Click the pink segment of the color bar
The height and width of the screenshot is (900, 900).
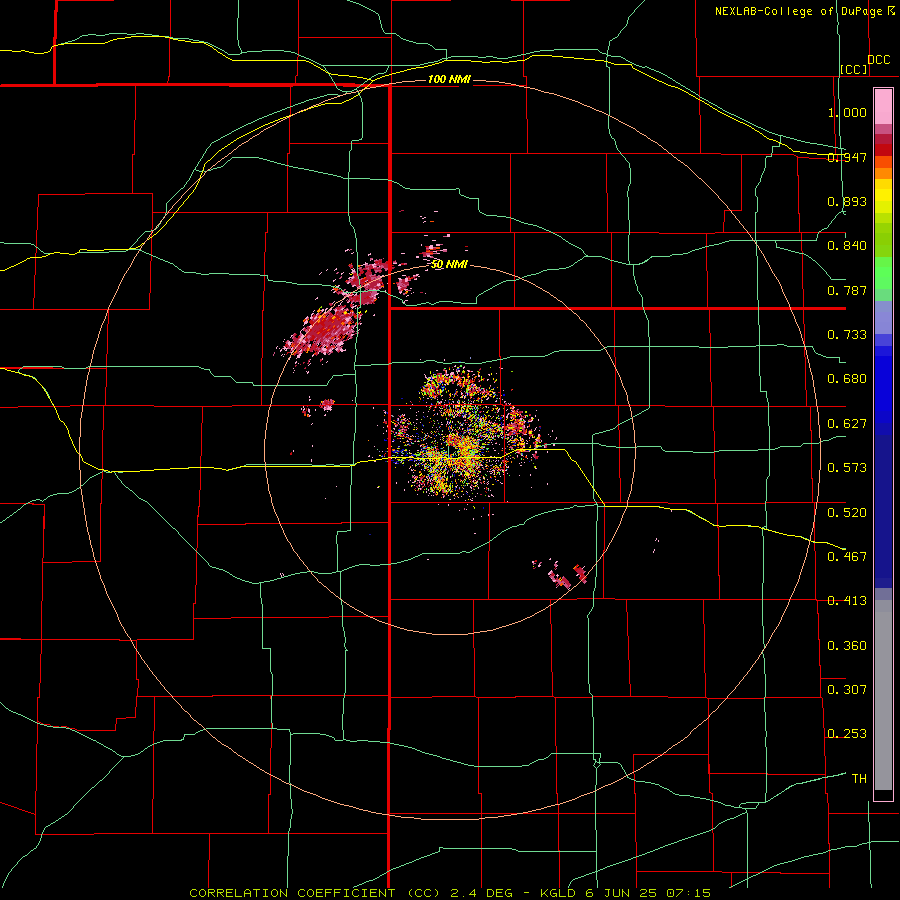(883, 107)
